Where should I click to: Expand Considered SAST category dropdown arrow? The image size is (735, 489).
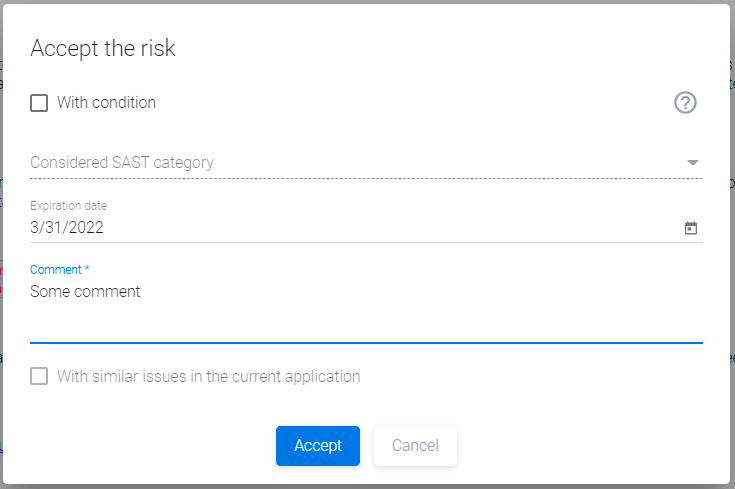692,163
